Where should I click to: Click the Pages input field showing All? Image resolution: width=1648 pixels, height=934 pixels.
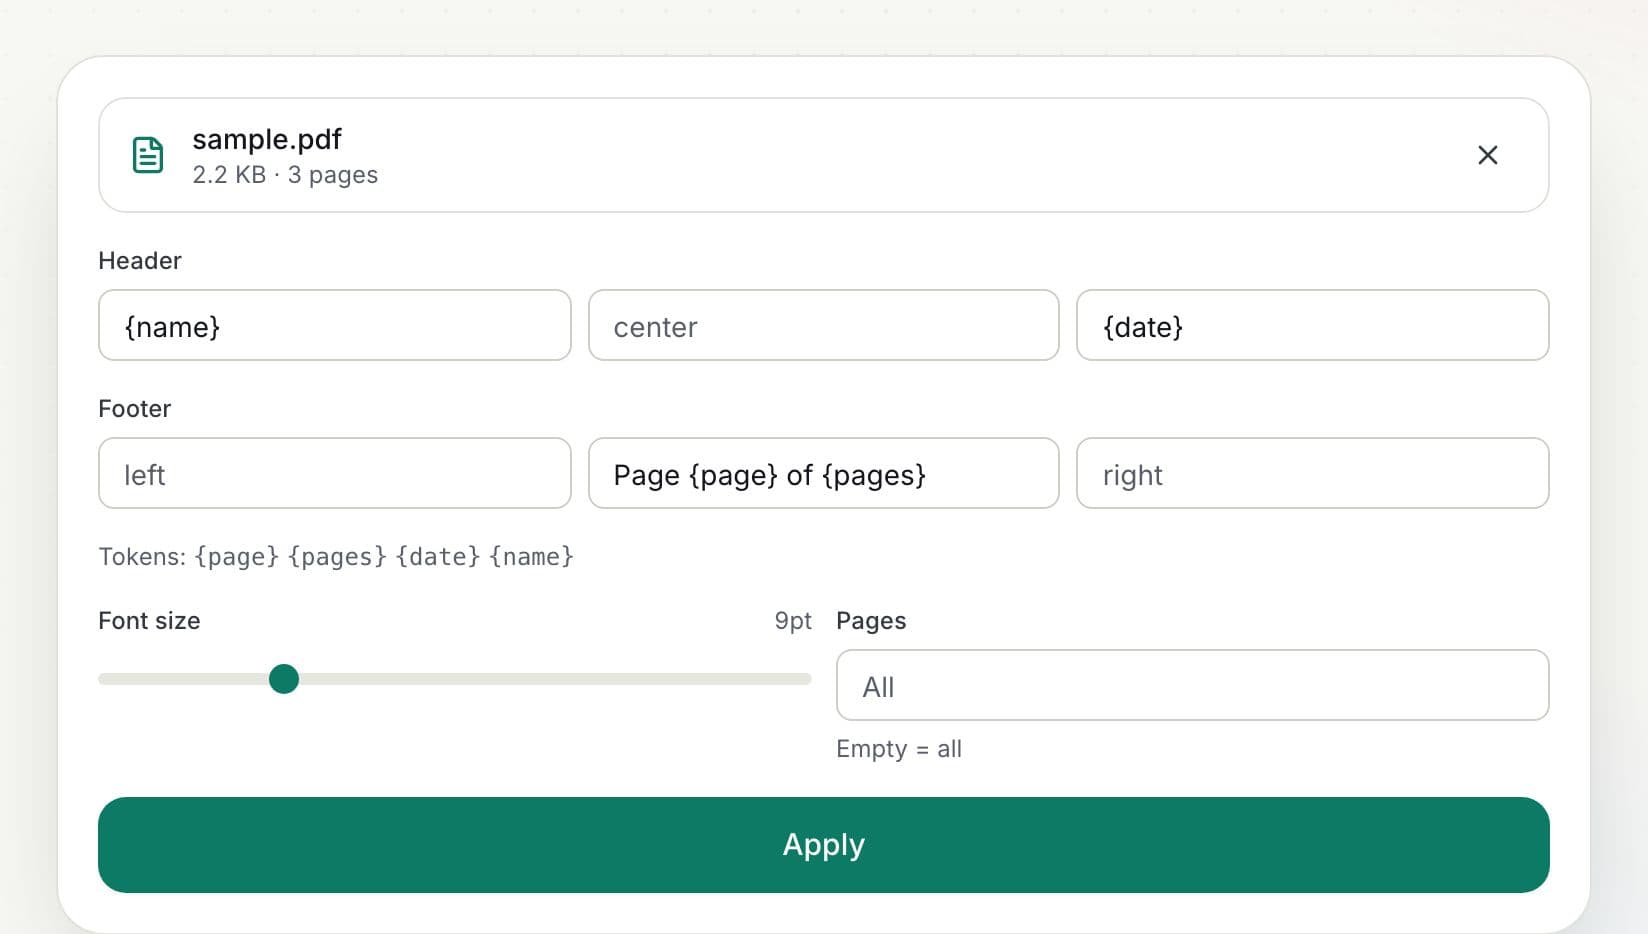click(1192, 685)
